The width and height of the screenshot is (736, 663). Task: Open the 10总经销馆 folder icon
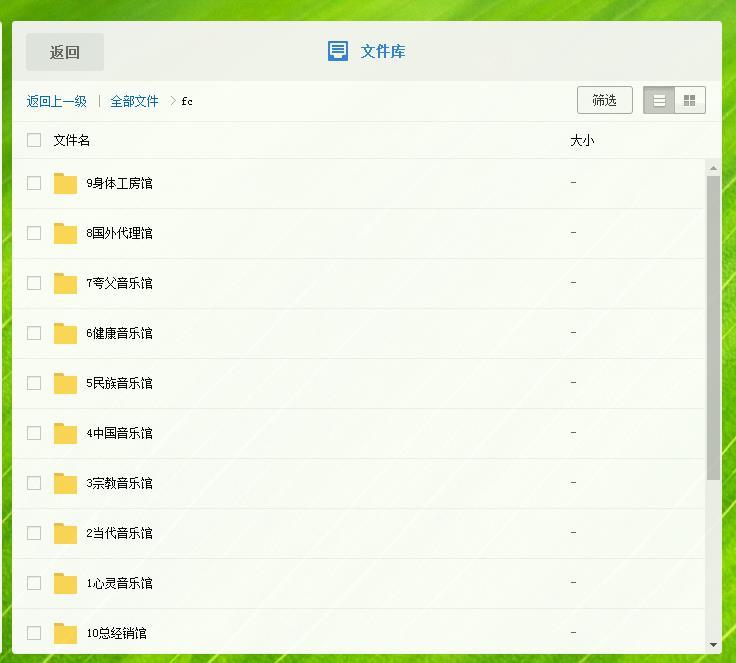[65, 633]
